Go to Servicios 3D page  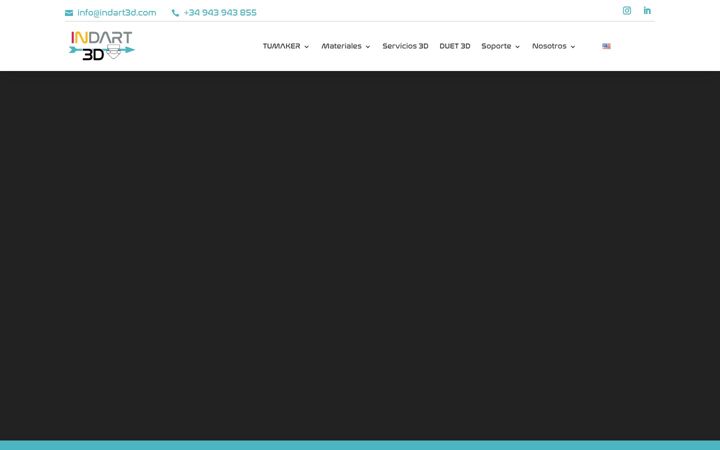point(405,46)
